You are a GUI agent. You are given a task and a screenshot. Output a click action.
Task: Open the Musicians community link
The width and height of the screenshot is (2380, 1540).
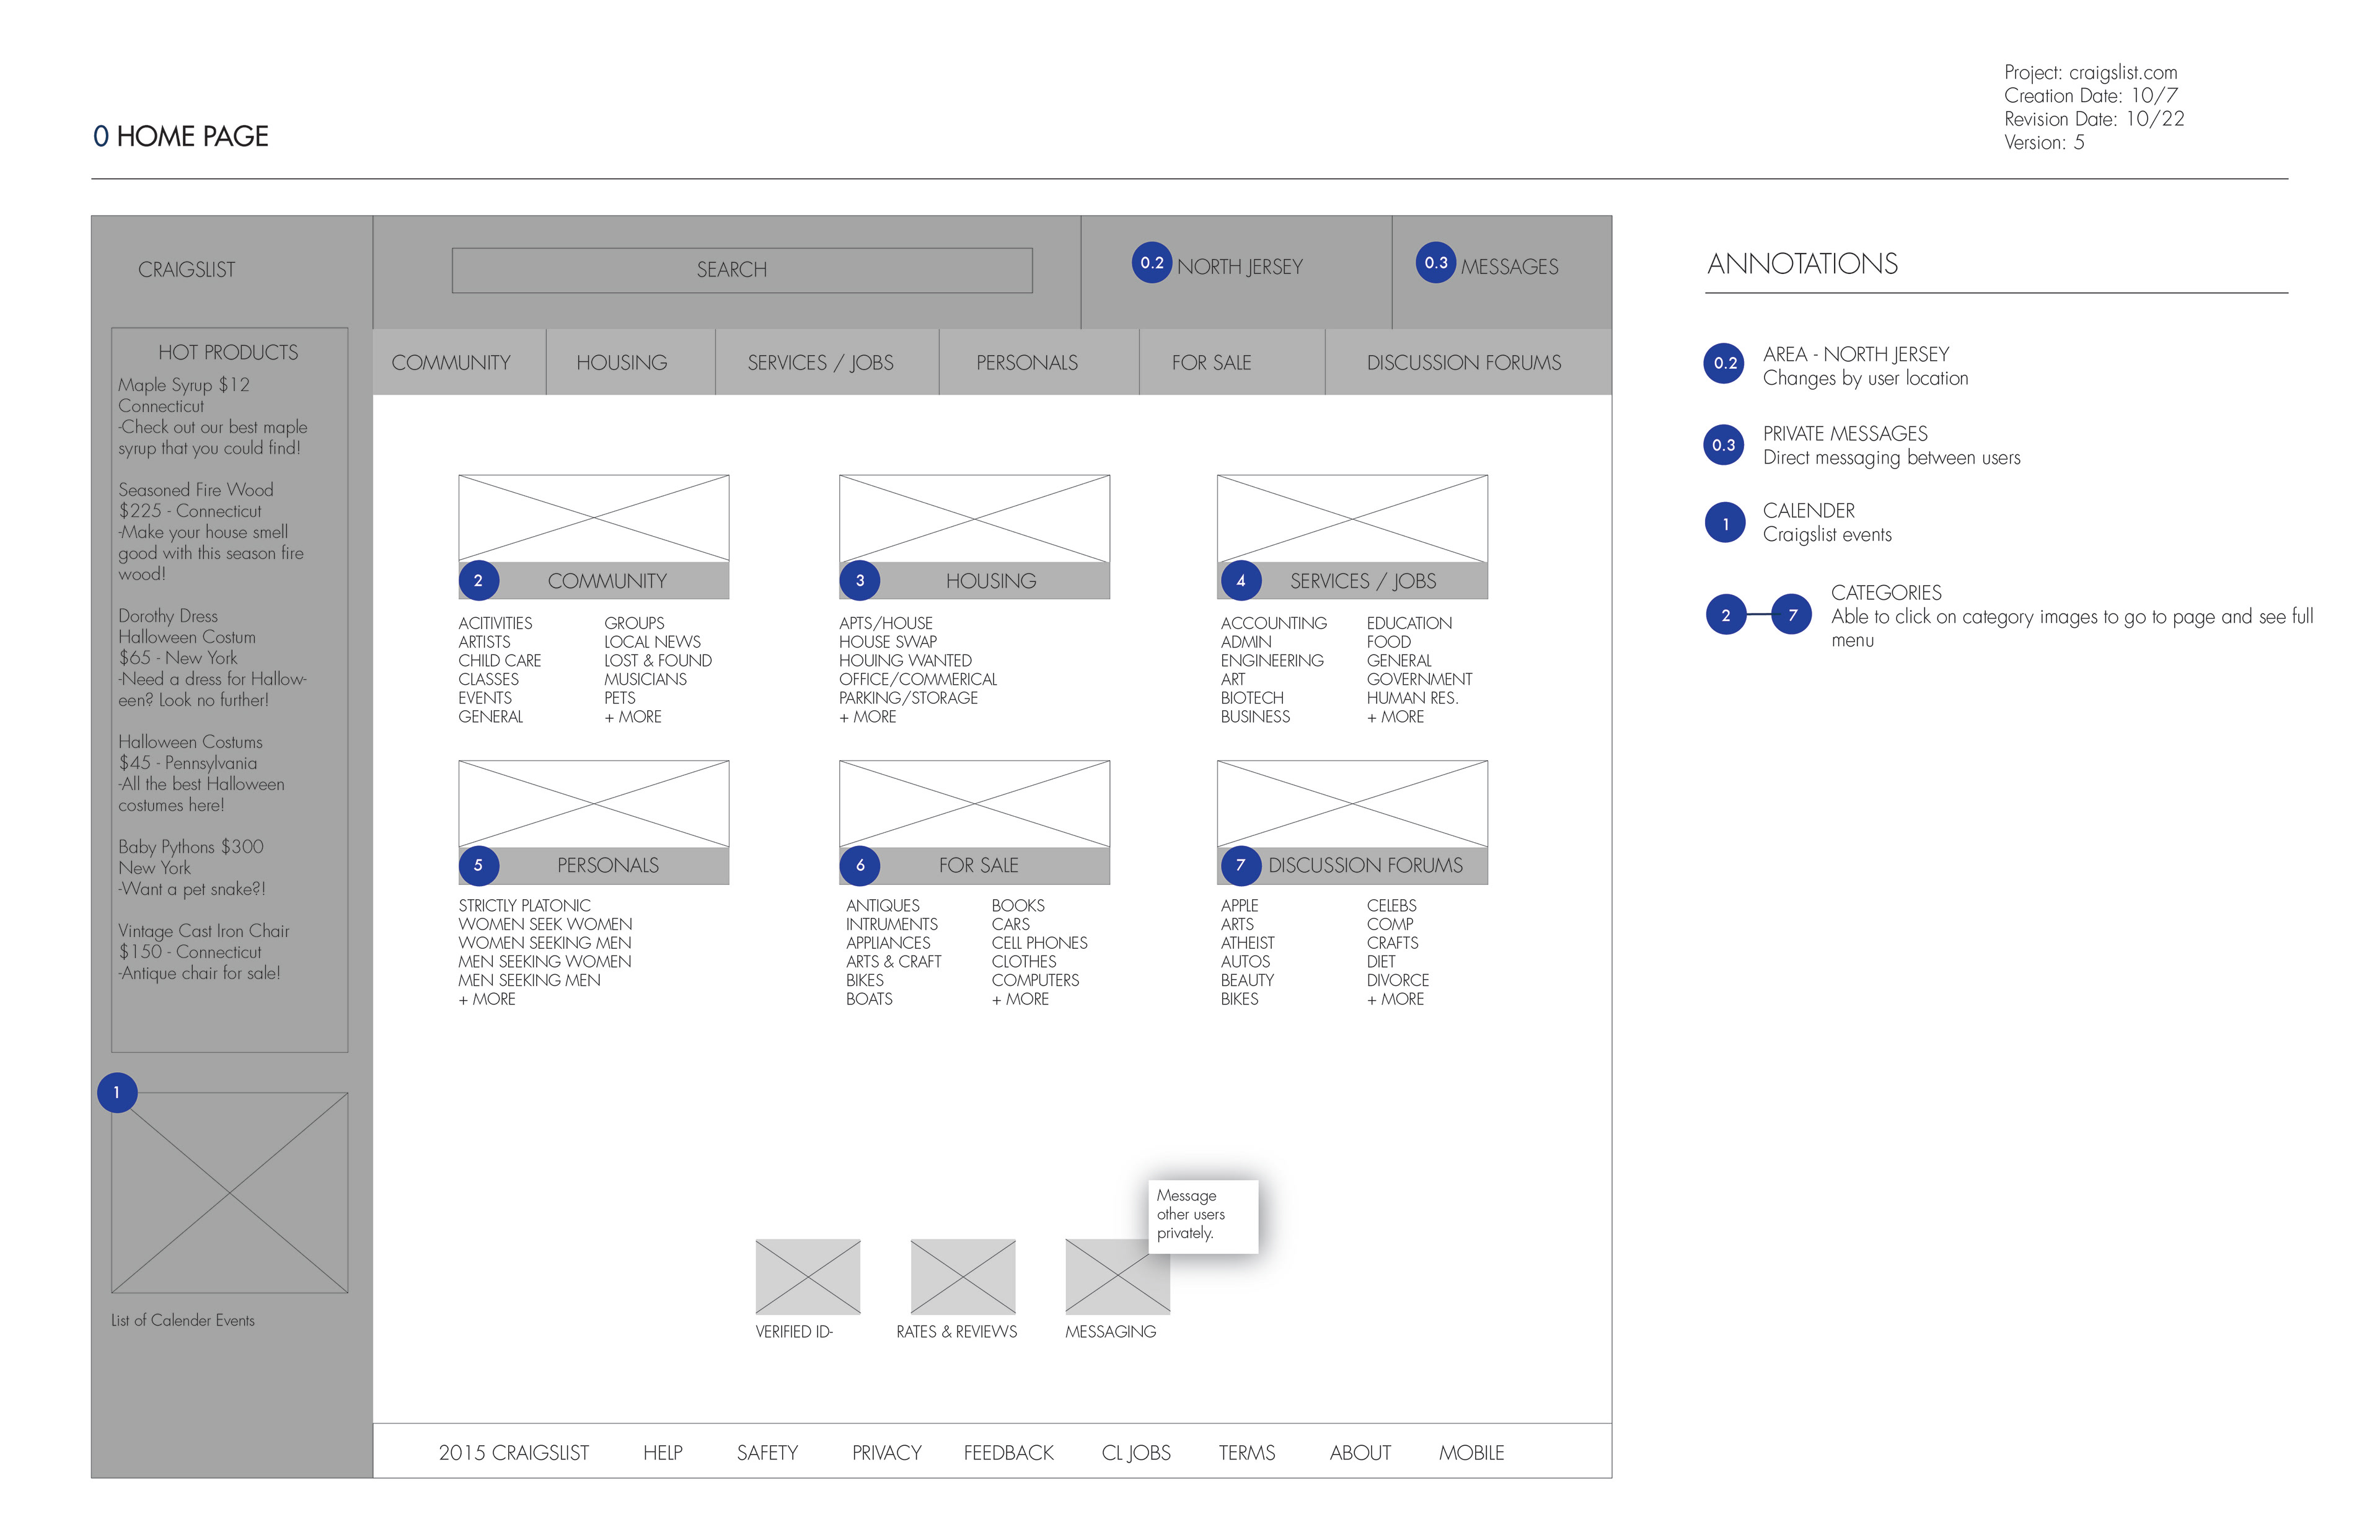click(645, 679)
